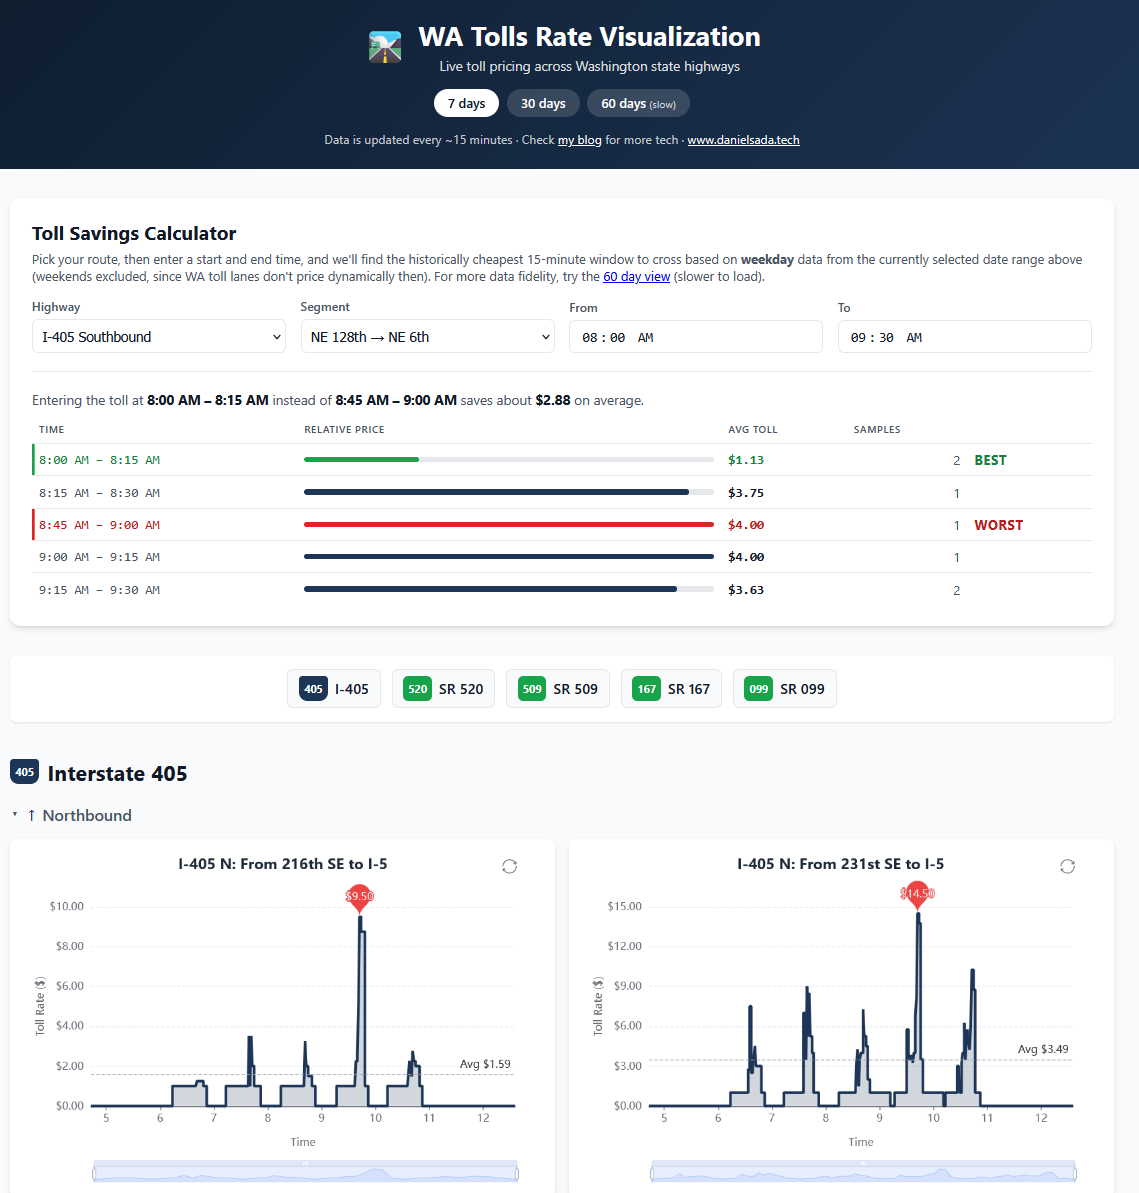Click the $14.50 peak marker pin
Viewport: 1139px width, 1193px height.
tap(918, 896)
